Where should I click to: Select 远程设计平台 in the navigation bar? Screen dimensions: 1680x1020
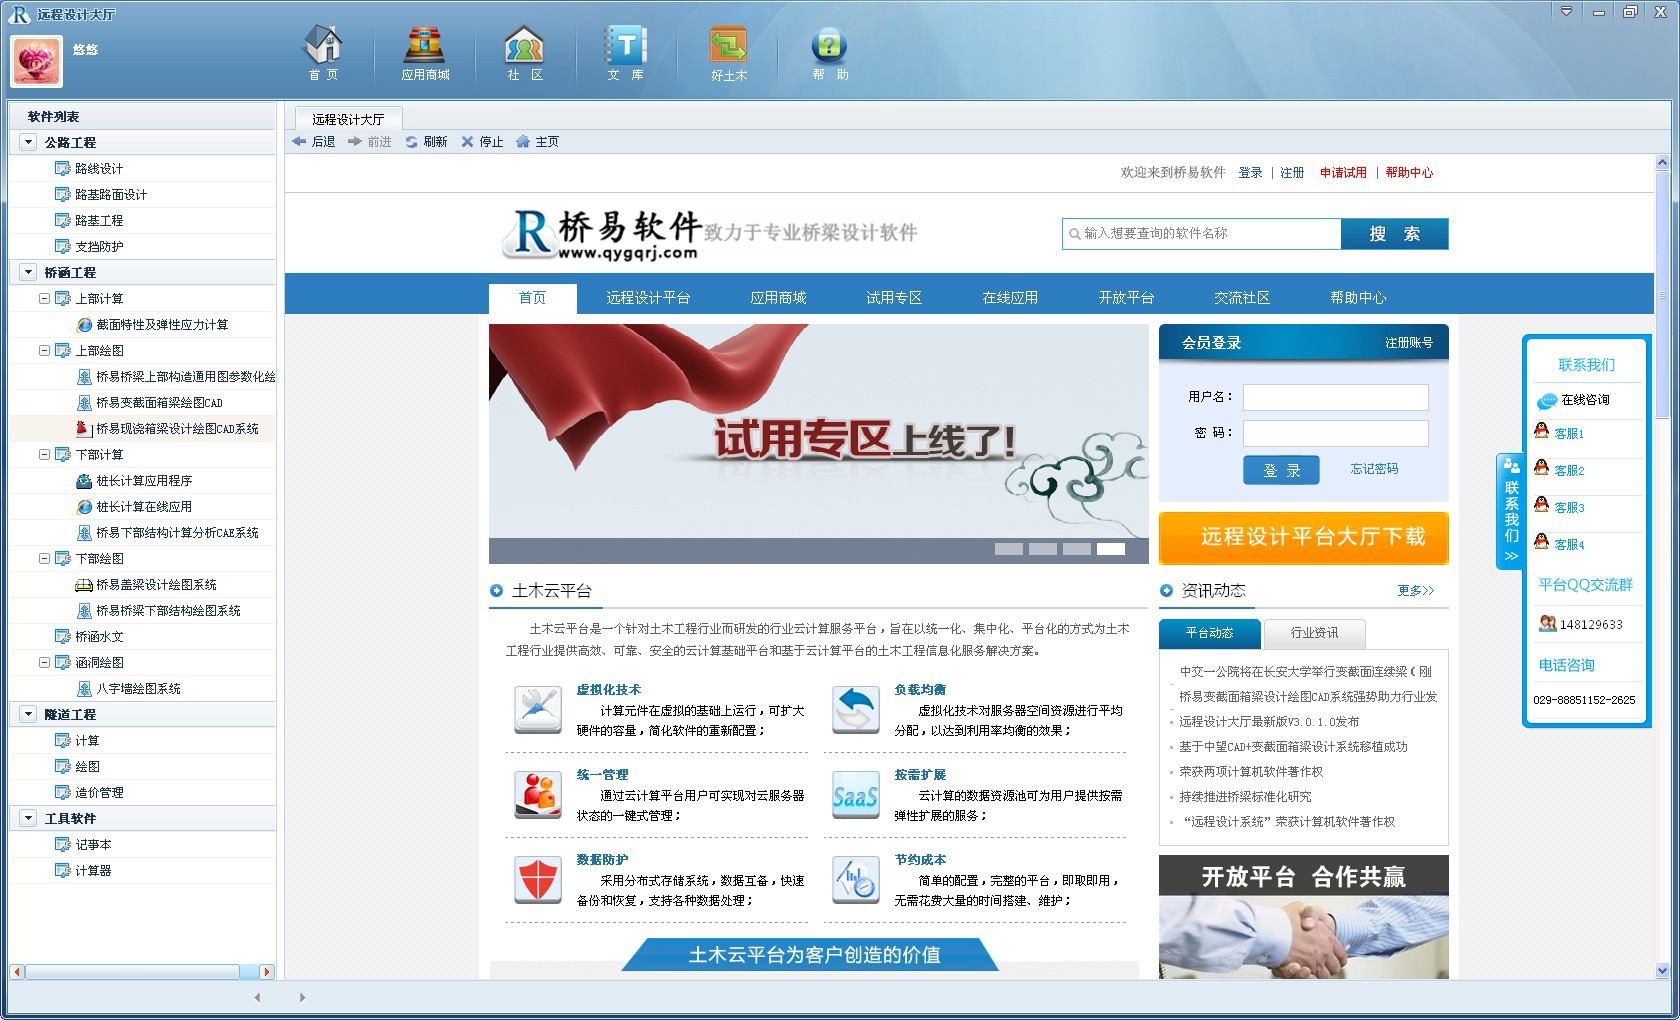point(647,298)
